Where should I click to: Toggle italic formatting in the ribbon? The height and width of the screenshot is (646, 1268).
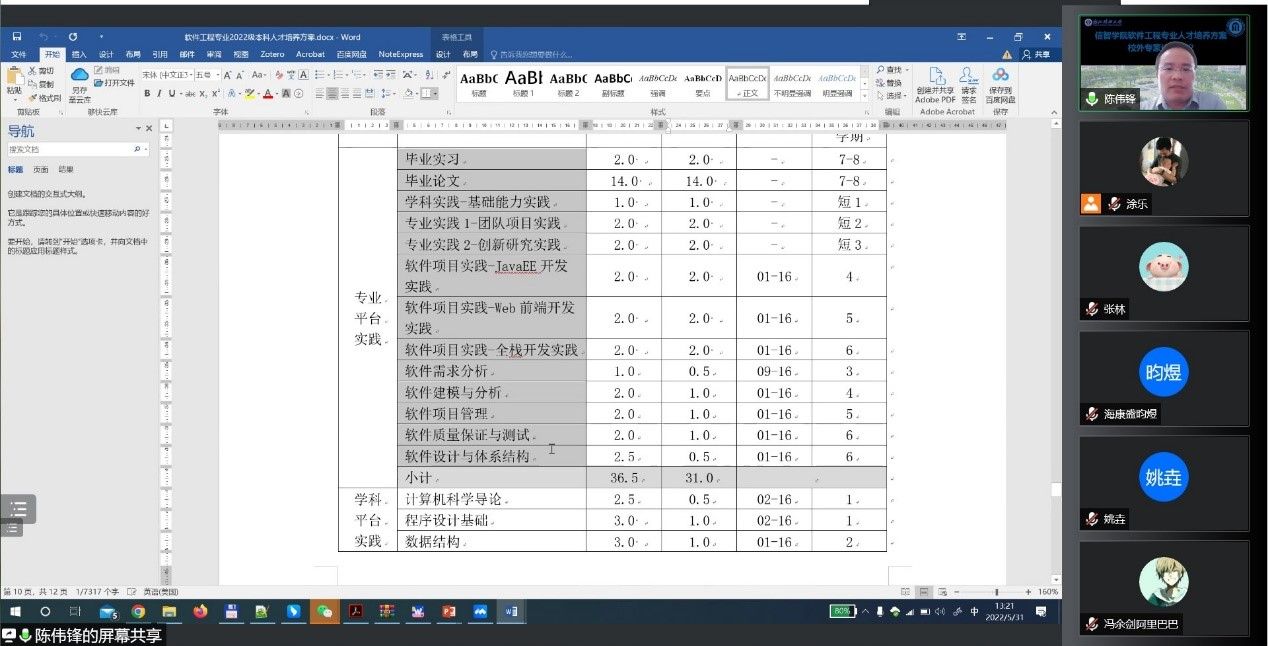pyautogui.click(x=159, y=94)
